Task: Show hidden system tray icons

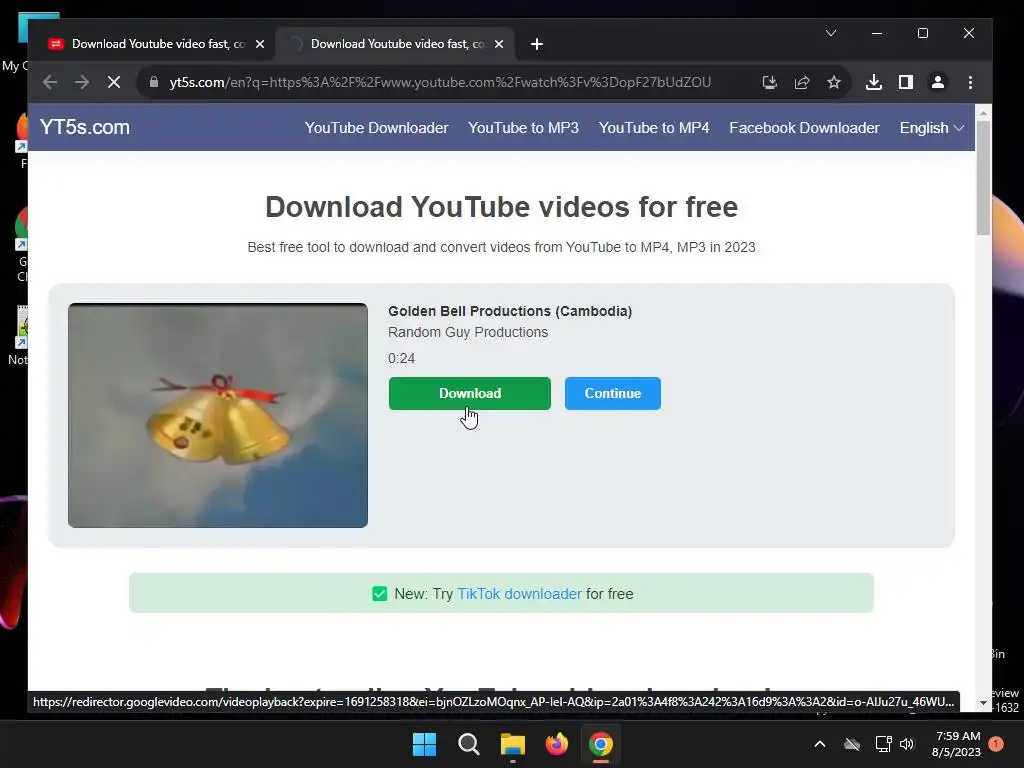Action: [x=820, y=744]
